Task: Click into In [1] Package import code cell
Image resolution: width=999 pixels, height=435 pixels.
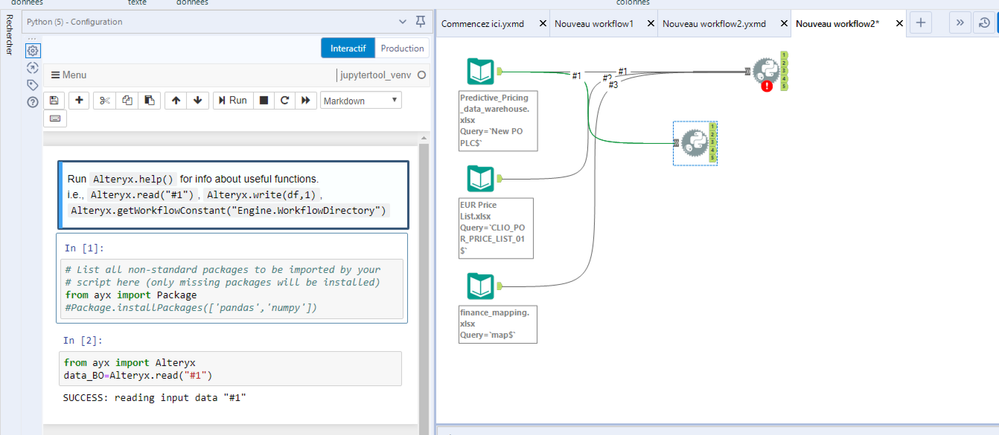Action: tap(232, 289)
